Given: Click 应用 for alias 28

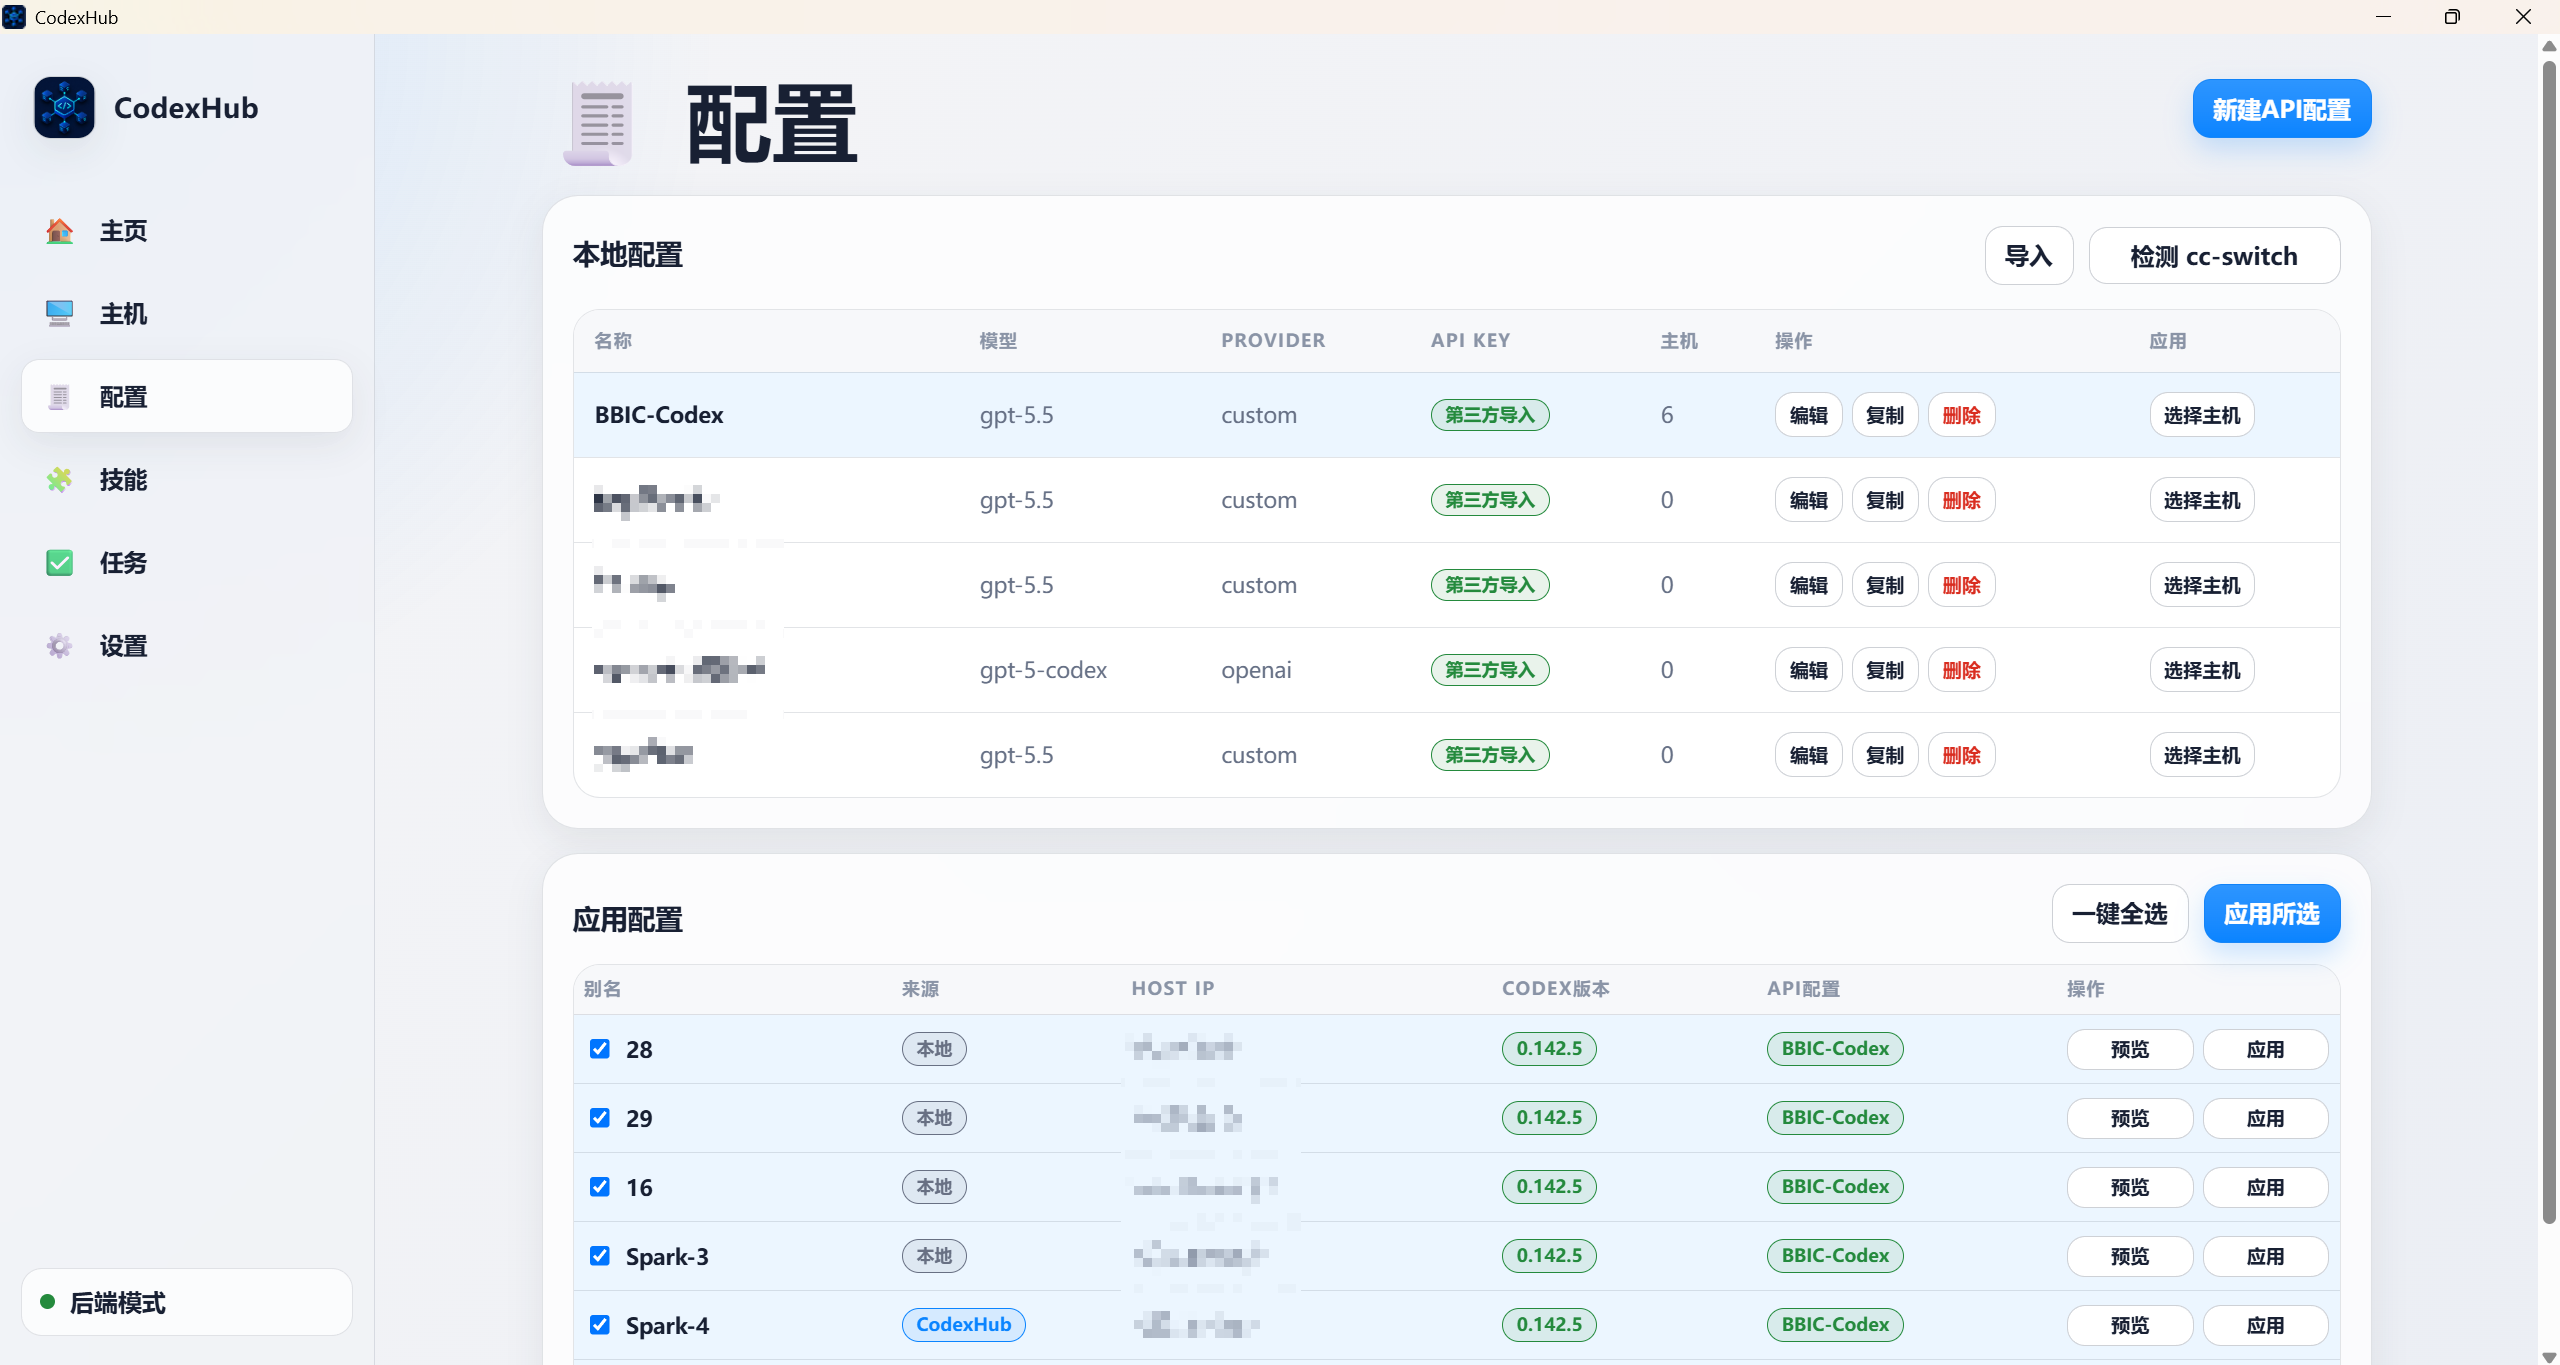Looking at the screenshot, I should click(2265, 1049).
